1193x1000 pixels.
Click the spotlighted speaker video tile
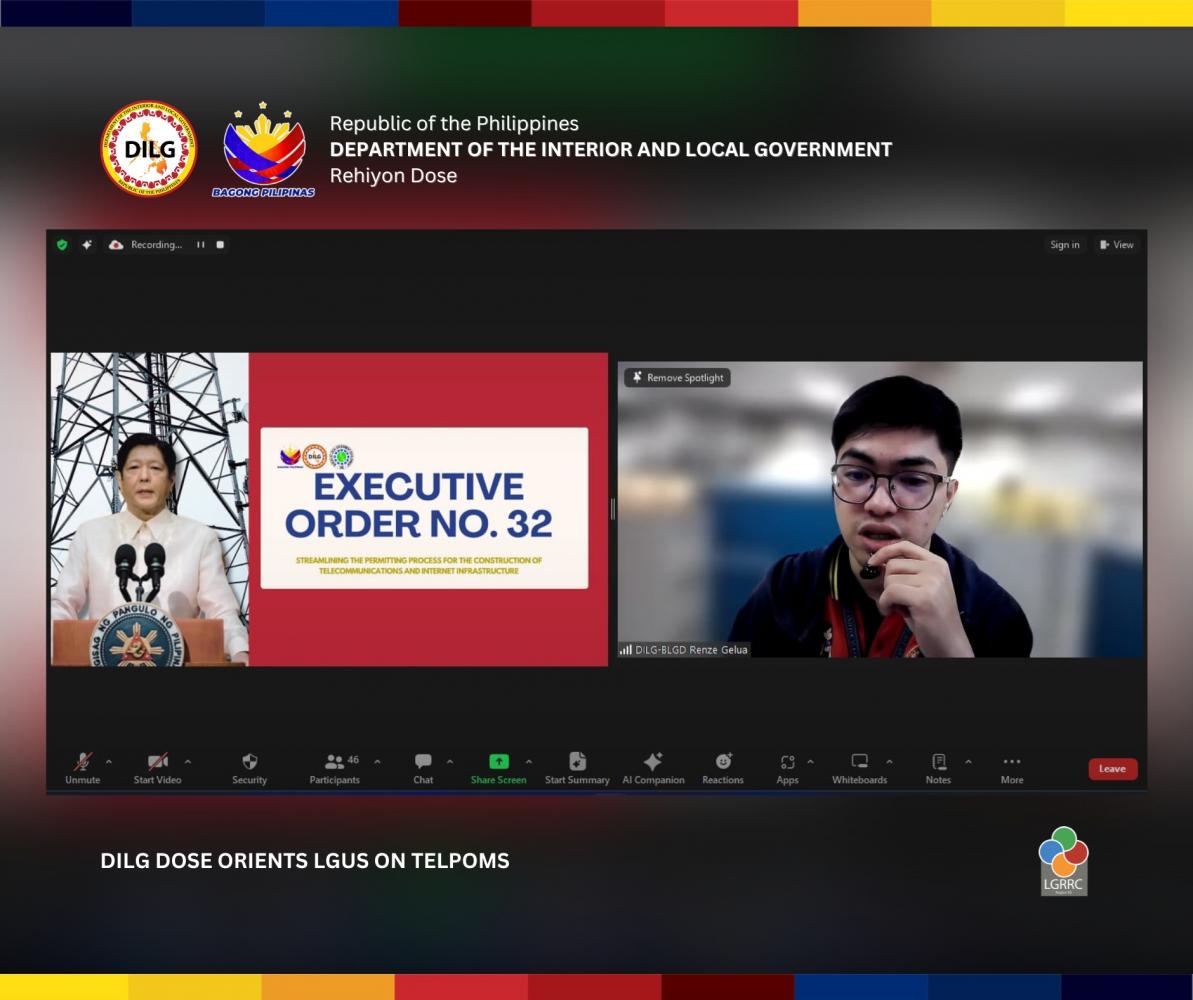tap(880, 509)
